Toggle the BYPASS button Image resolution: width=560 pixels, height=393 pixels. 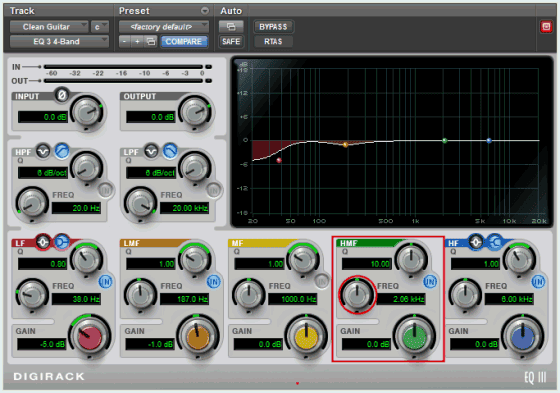coord(273,27)
